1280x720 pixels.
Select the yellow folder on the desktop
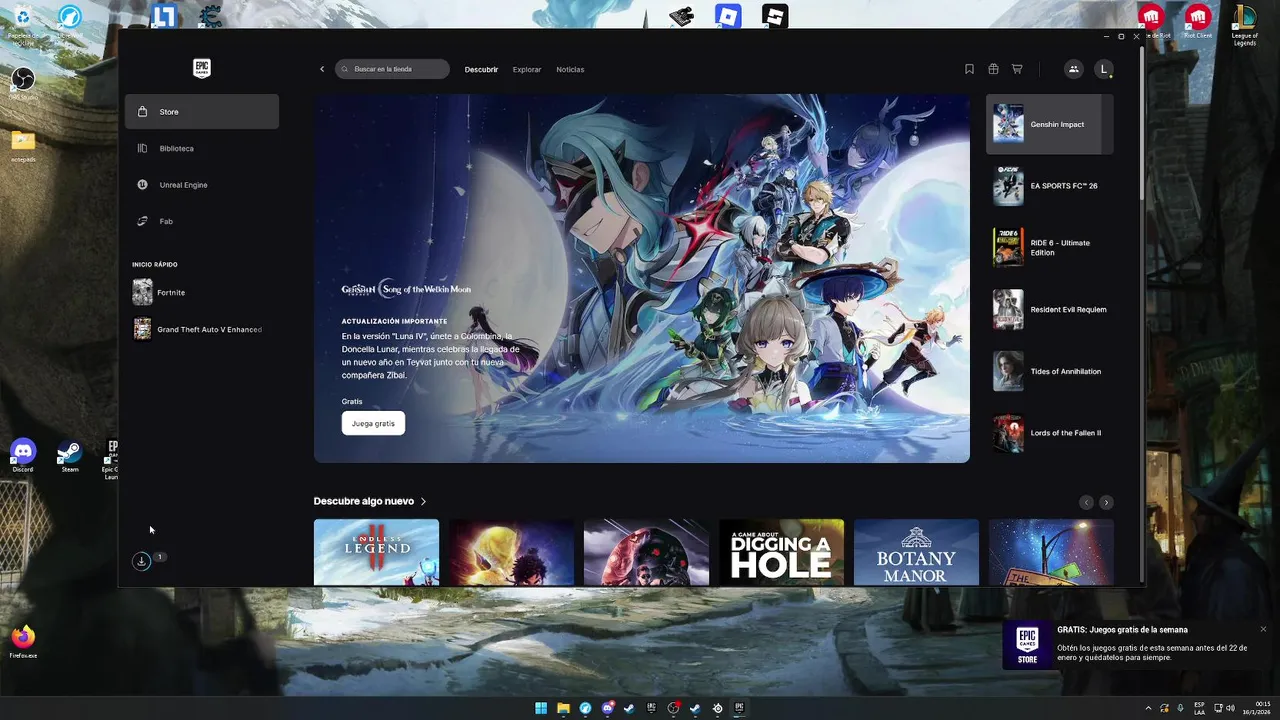point(23,145)
